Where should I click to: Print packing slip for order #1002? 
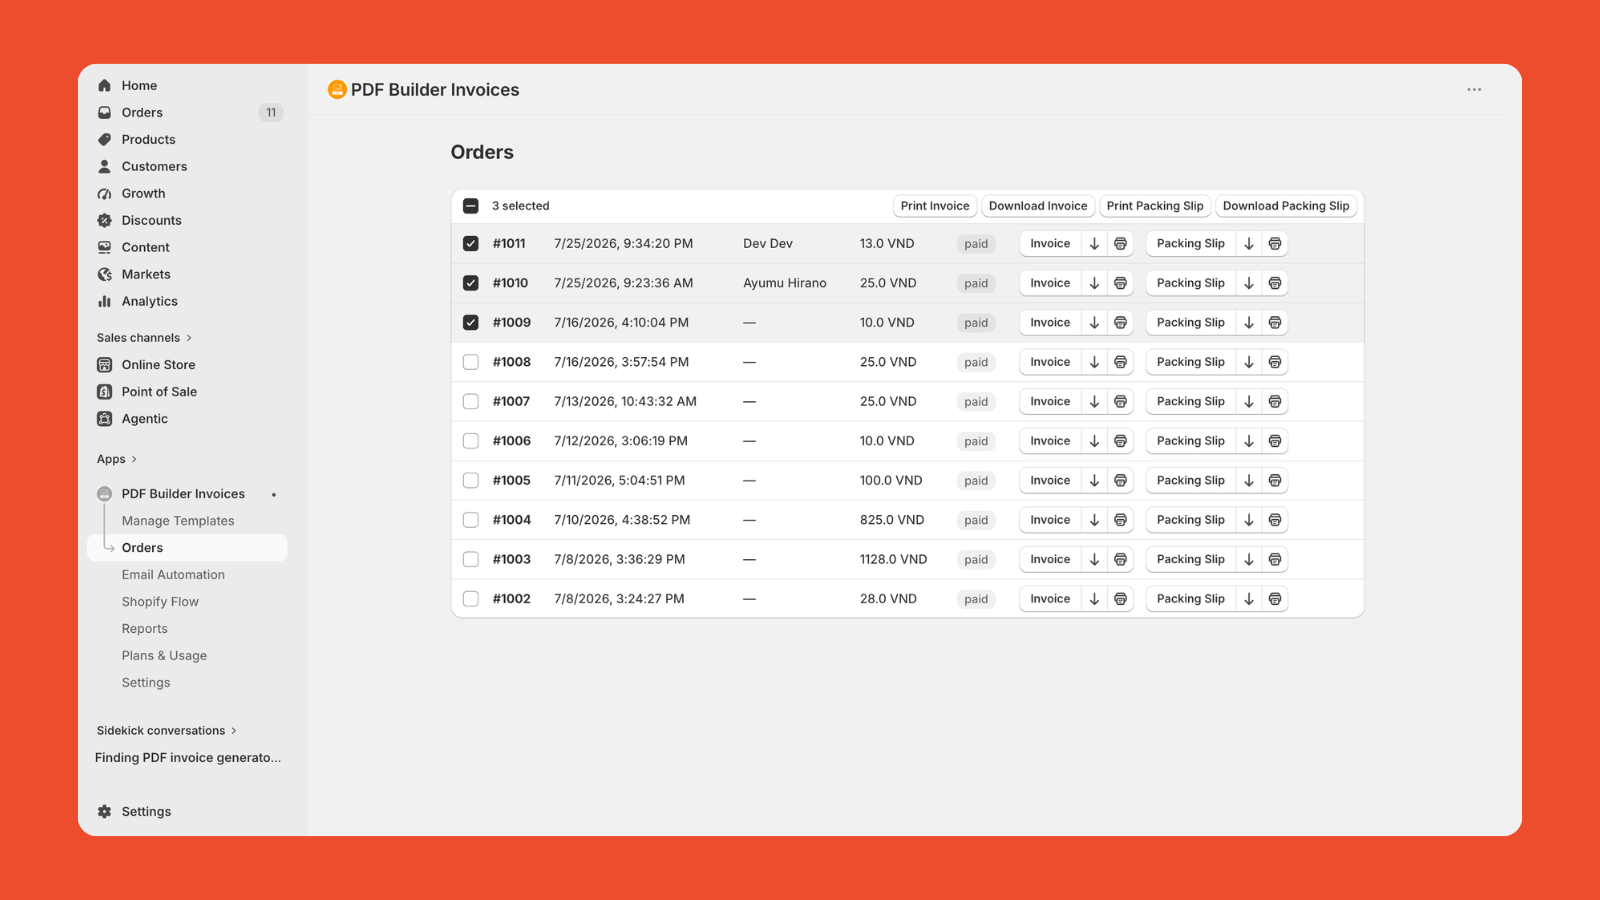(1275, 599)
